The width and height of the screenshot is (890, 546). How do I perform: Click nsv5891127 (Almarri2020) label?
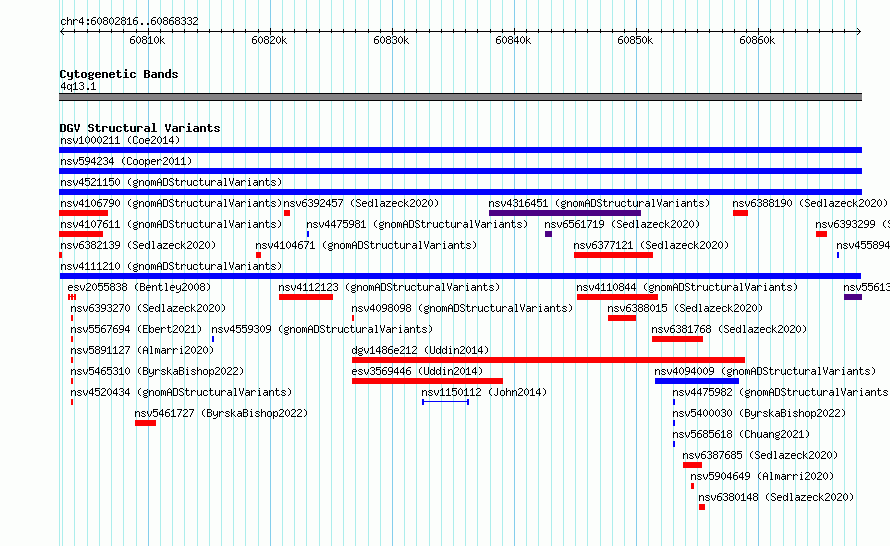[x=142, y=350]
